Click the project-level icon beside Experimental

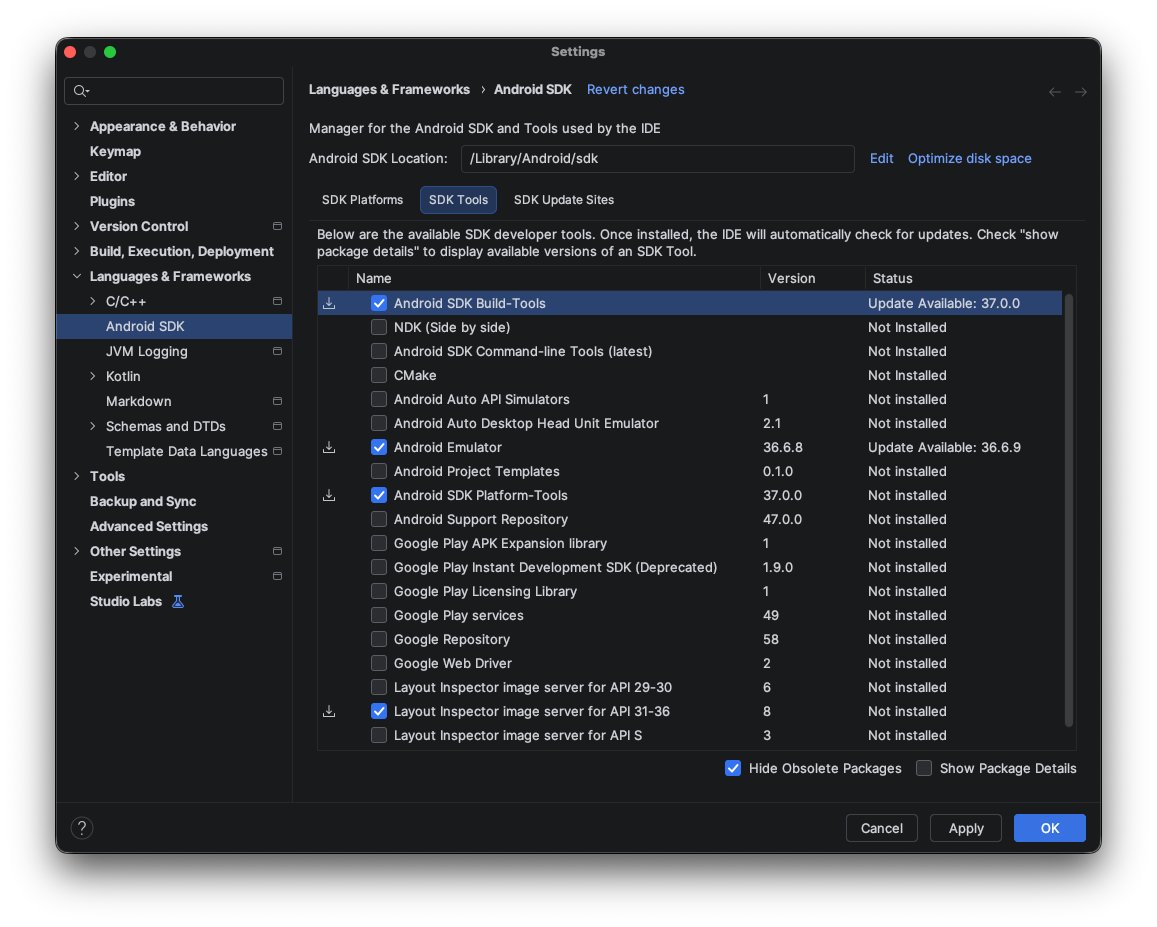click(277, 576)
